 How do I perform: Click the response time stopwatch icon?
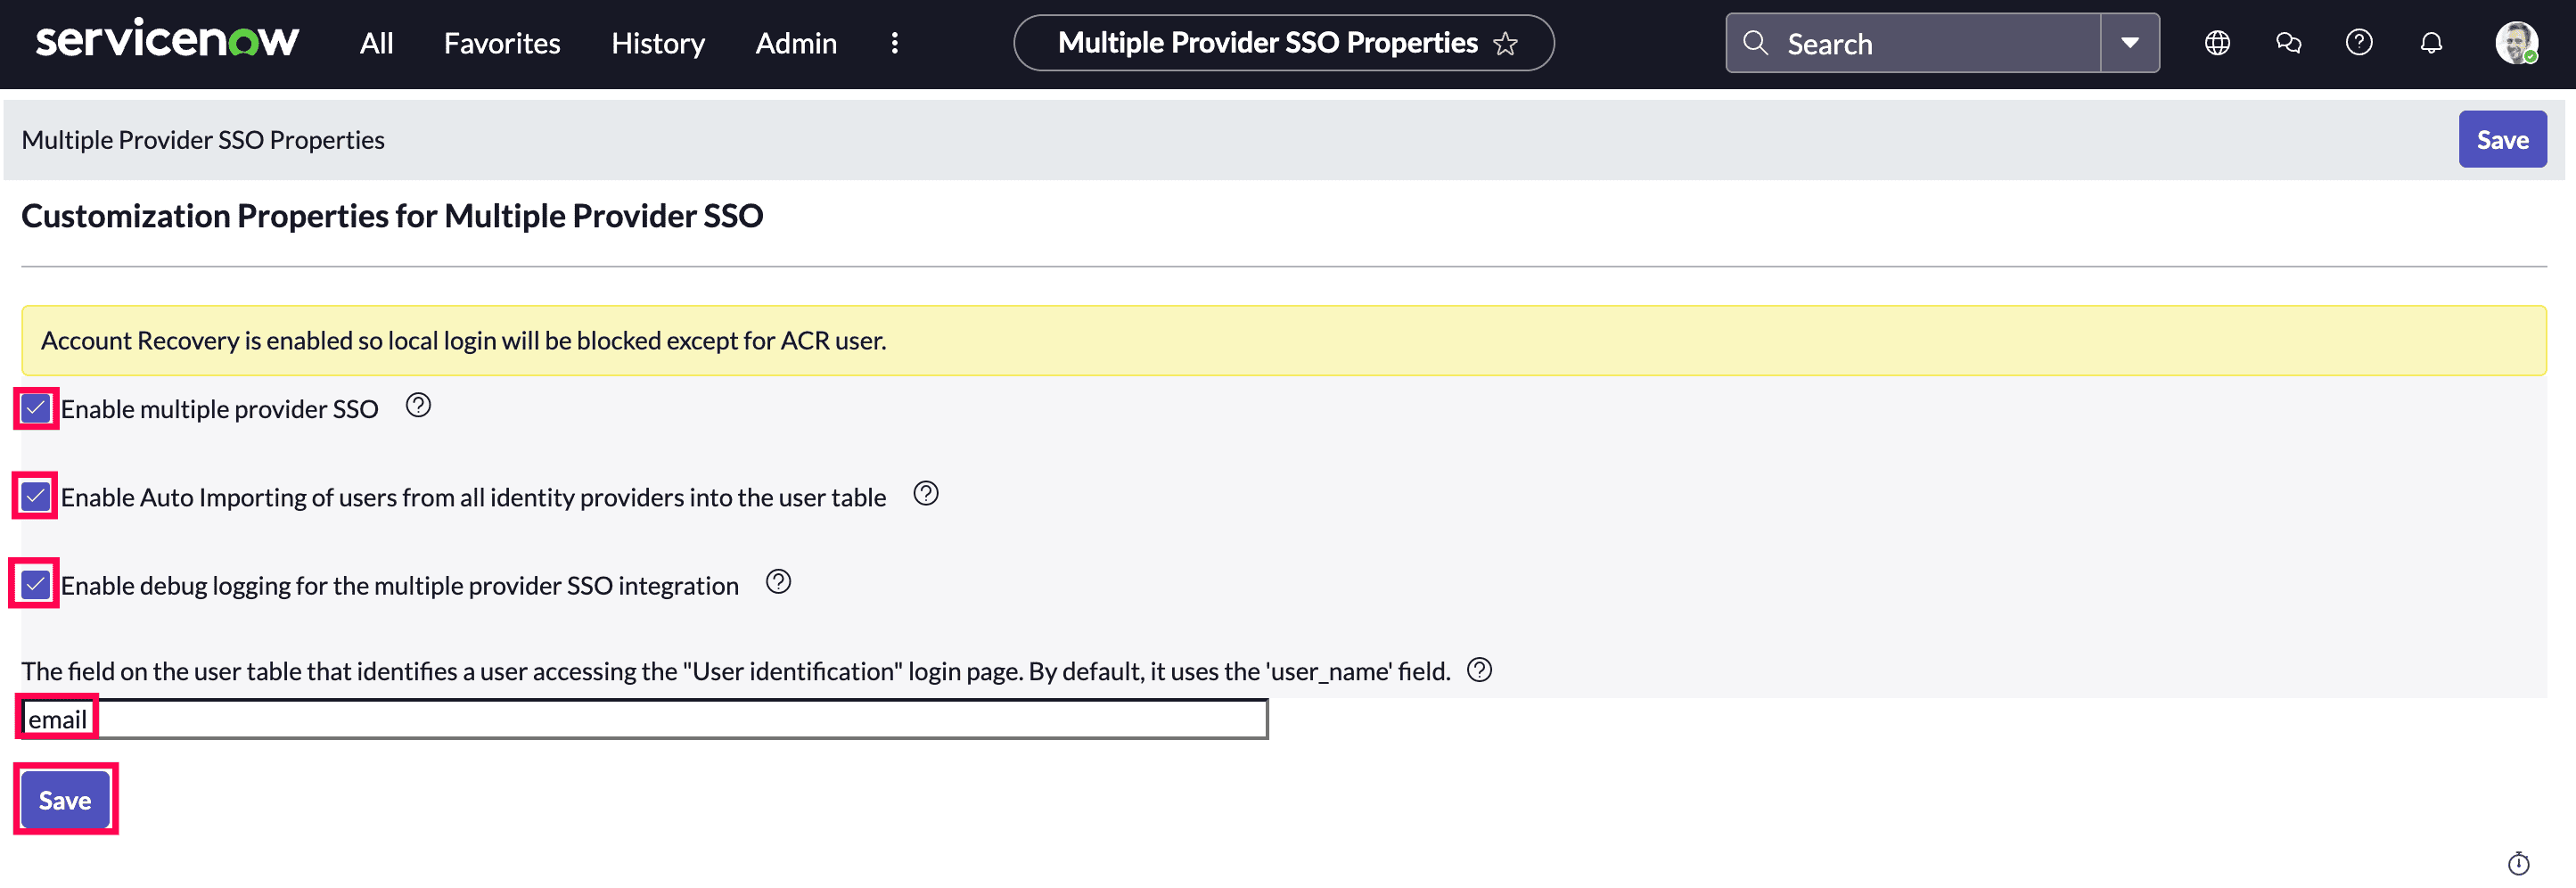click(2518, 863)
